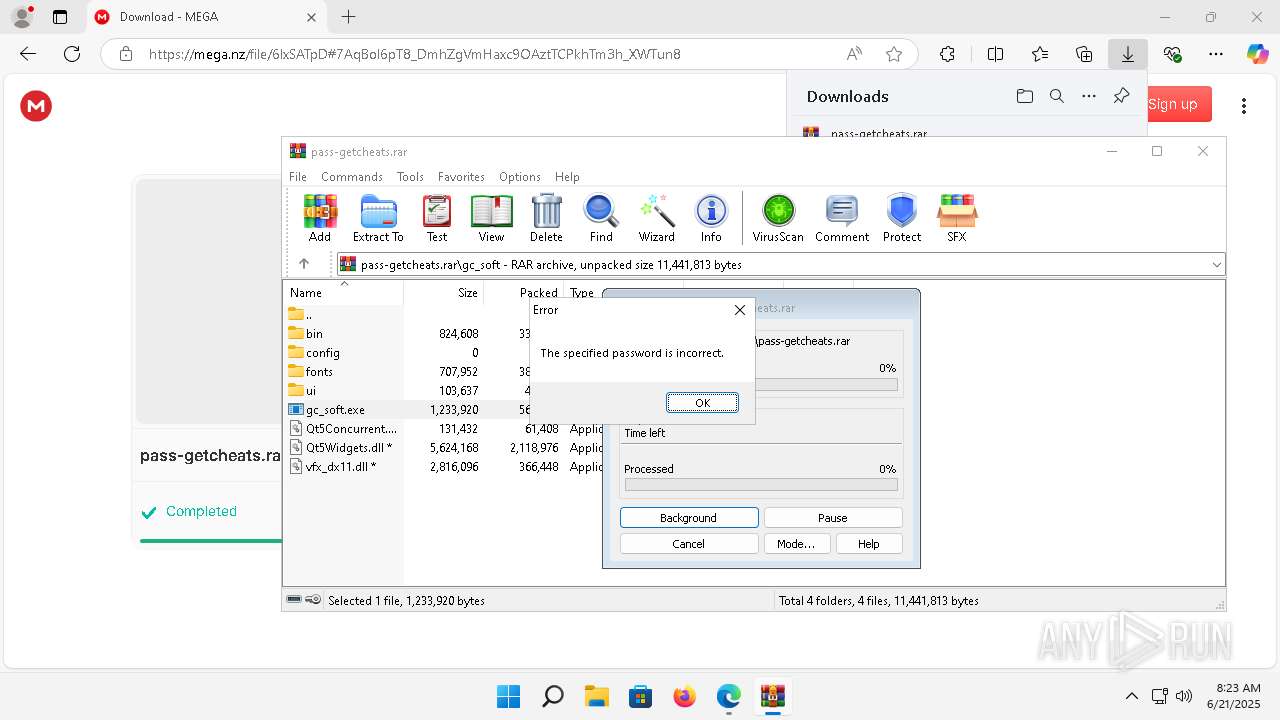Screen dimensions: 1280x720
Task: Go up one folder level arrow
Action: point(304,264)
